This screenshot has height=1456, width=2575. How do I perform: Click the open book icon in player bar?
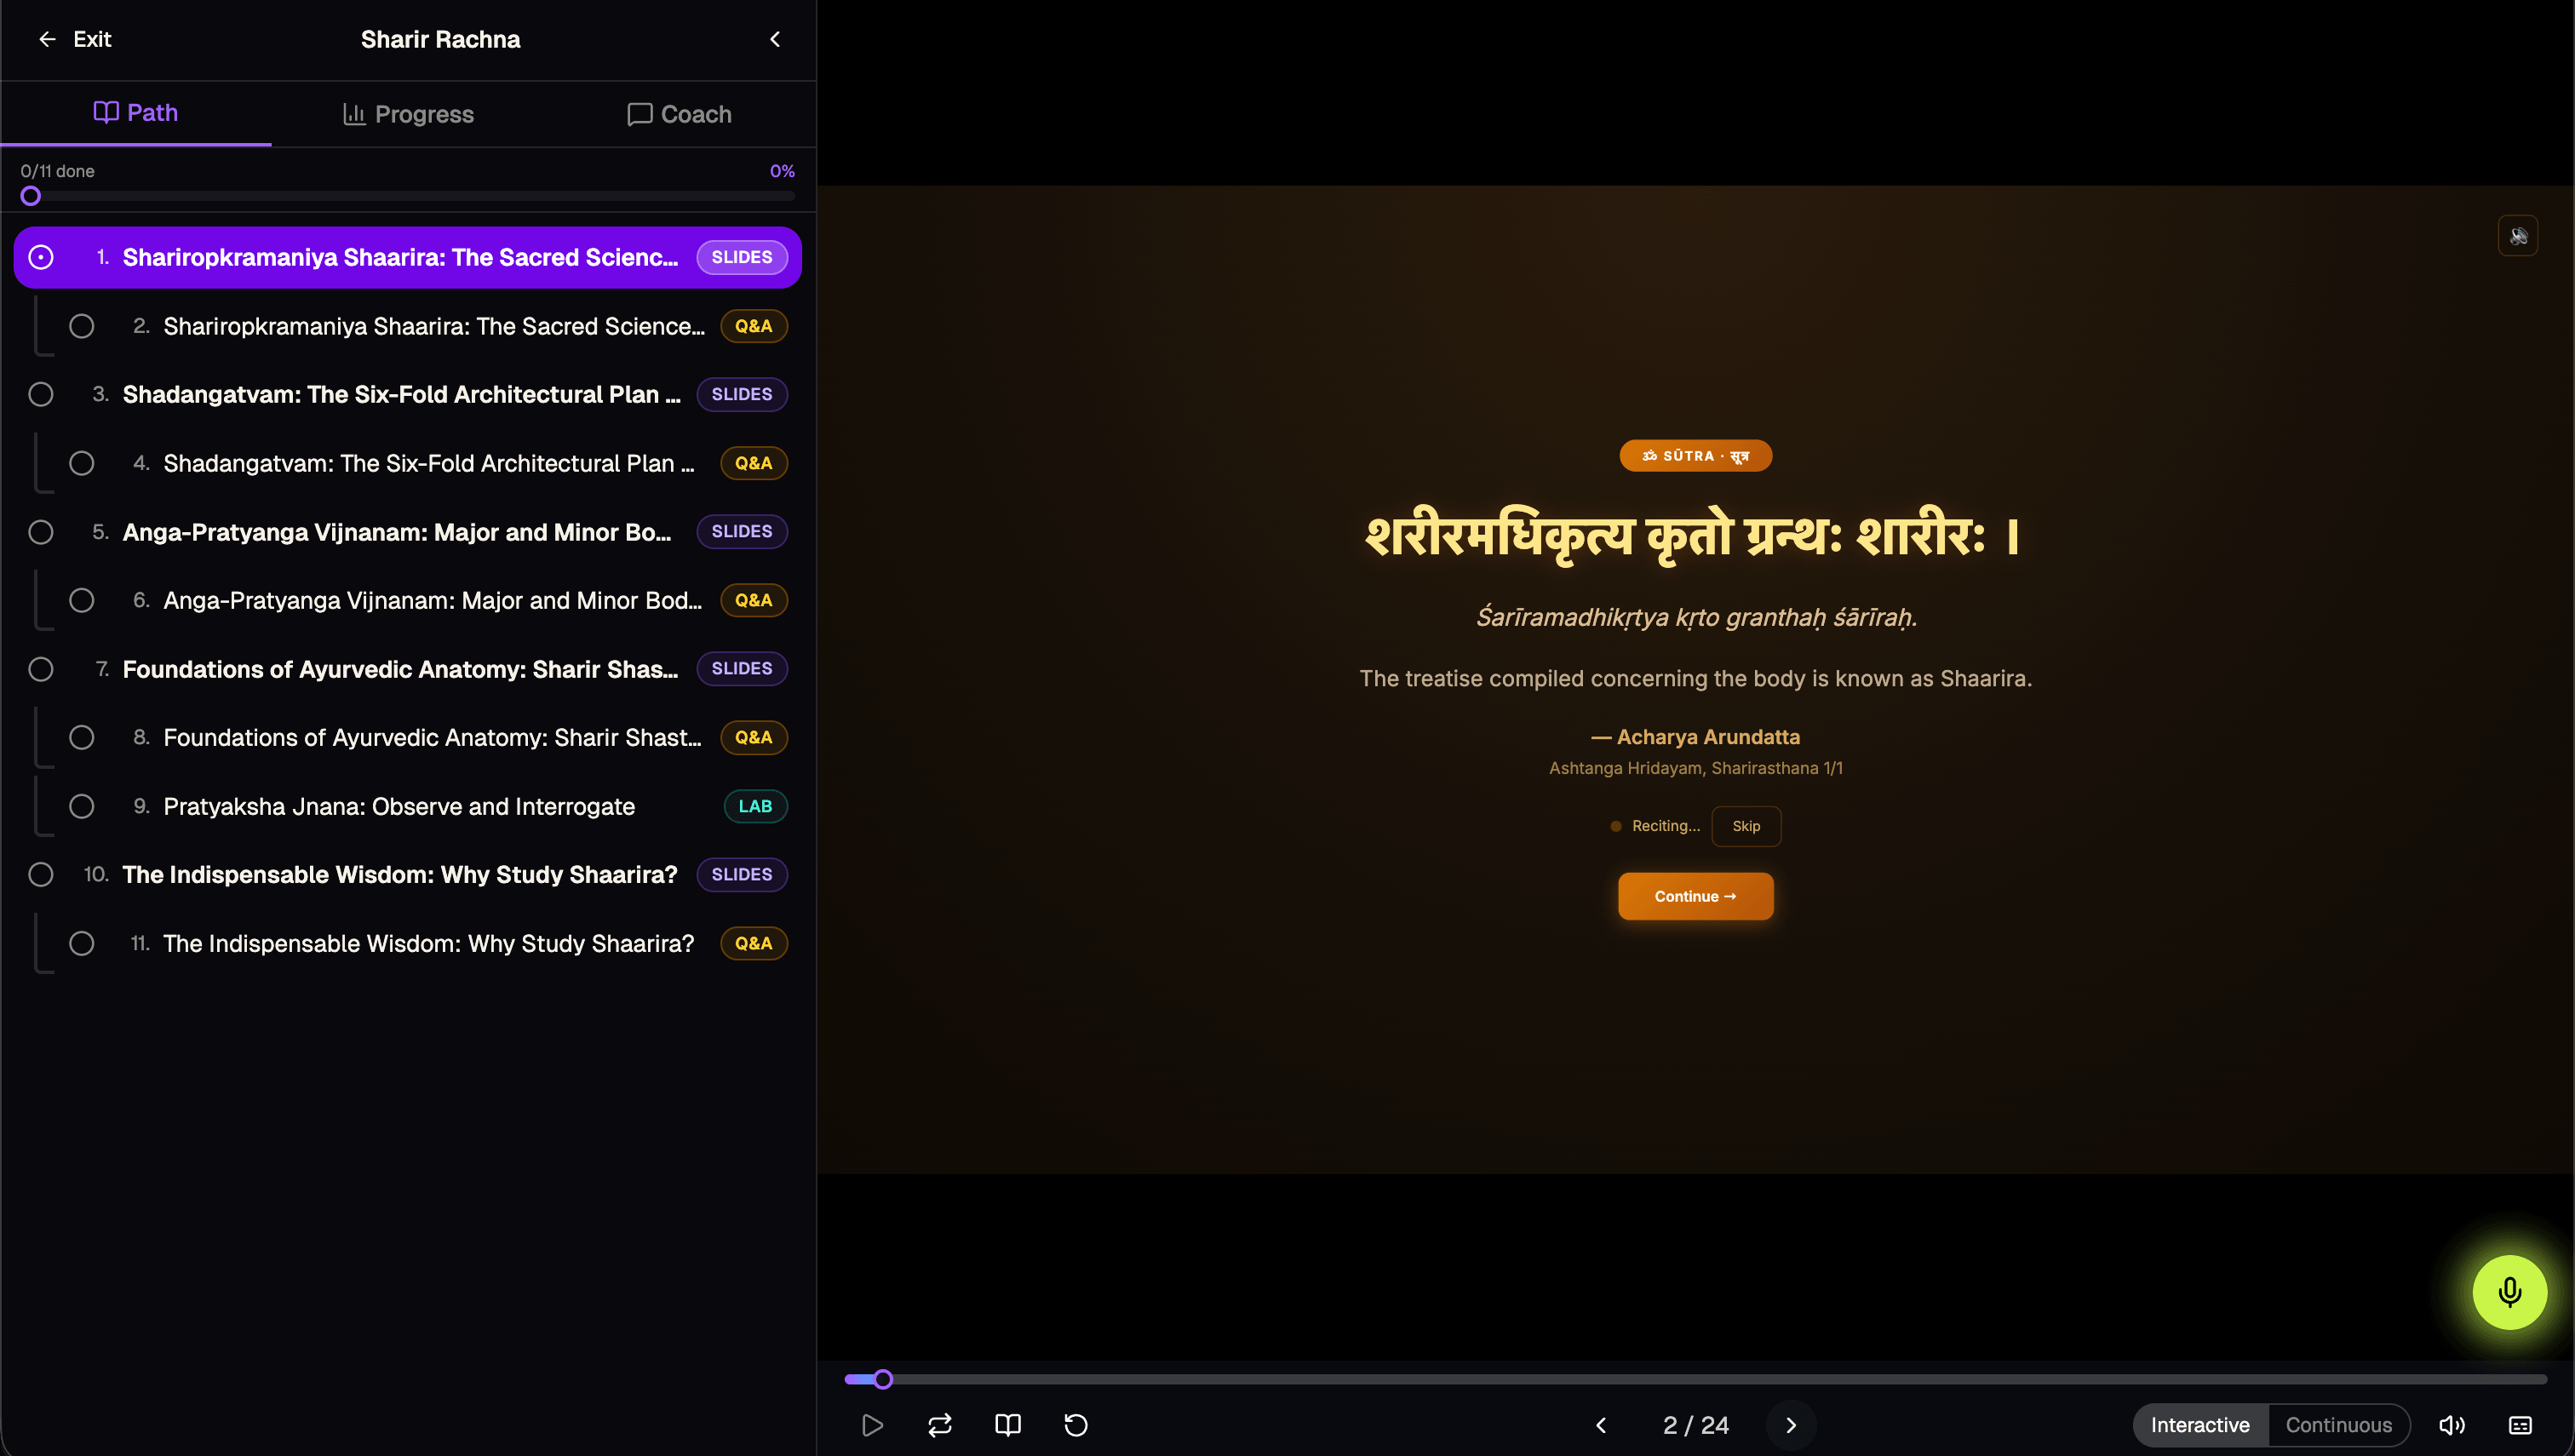point(1008,1425)
